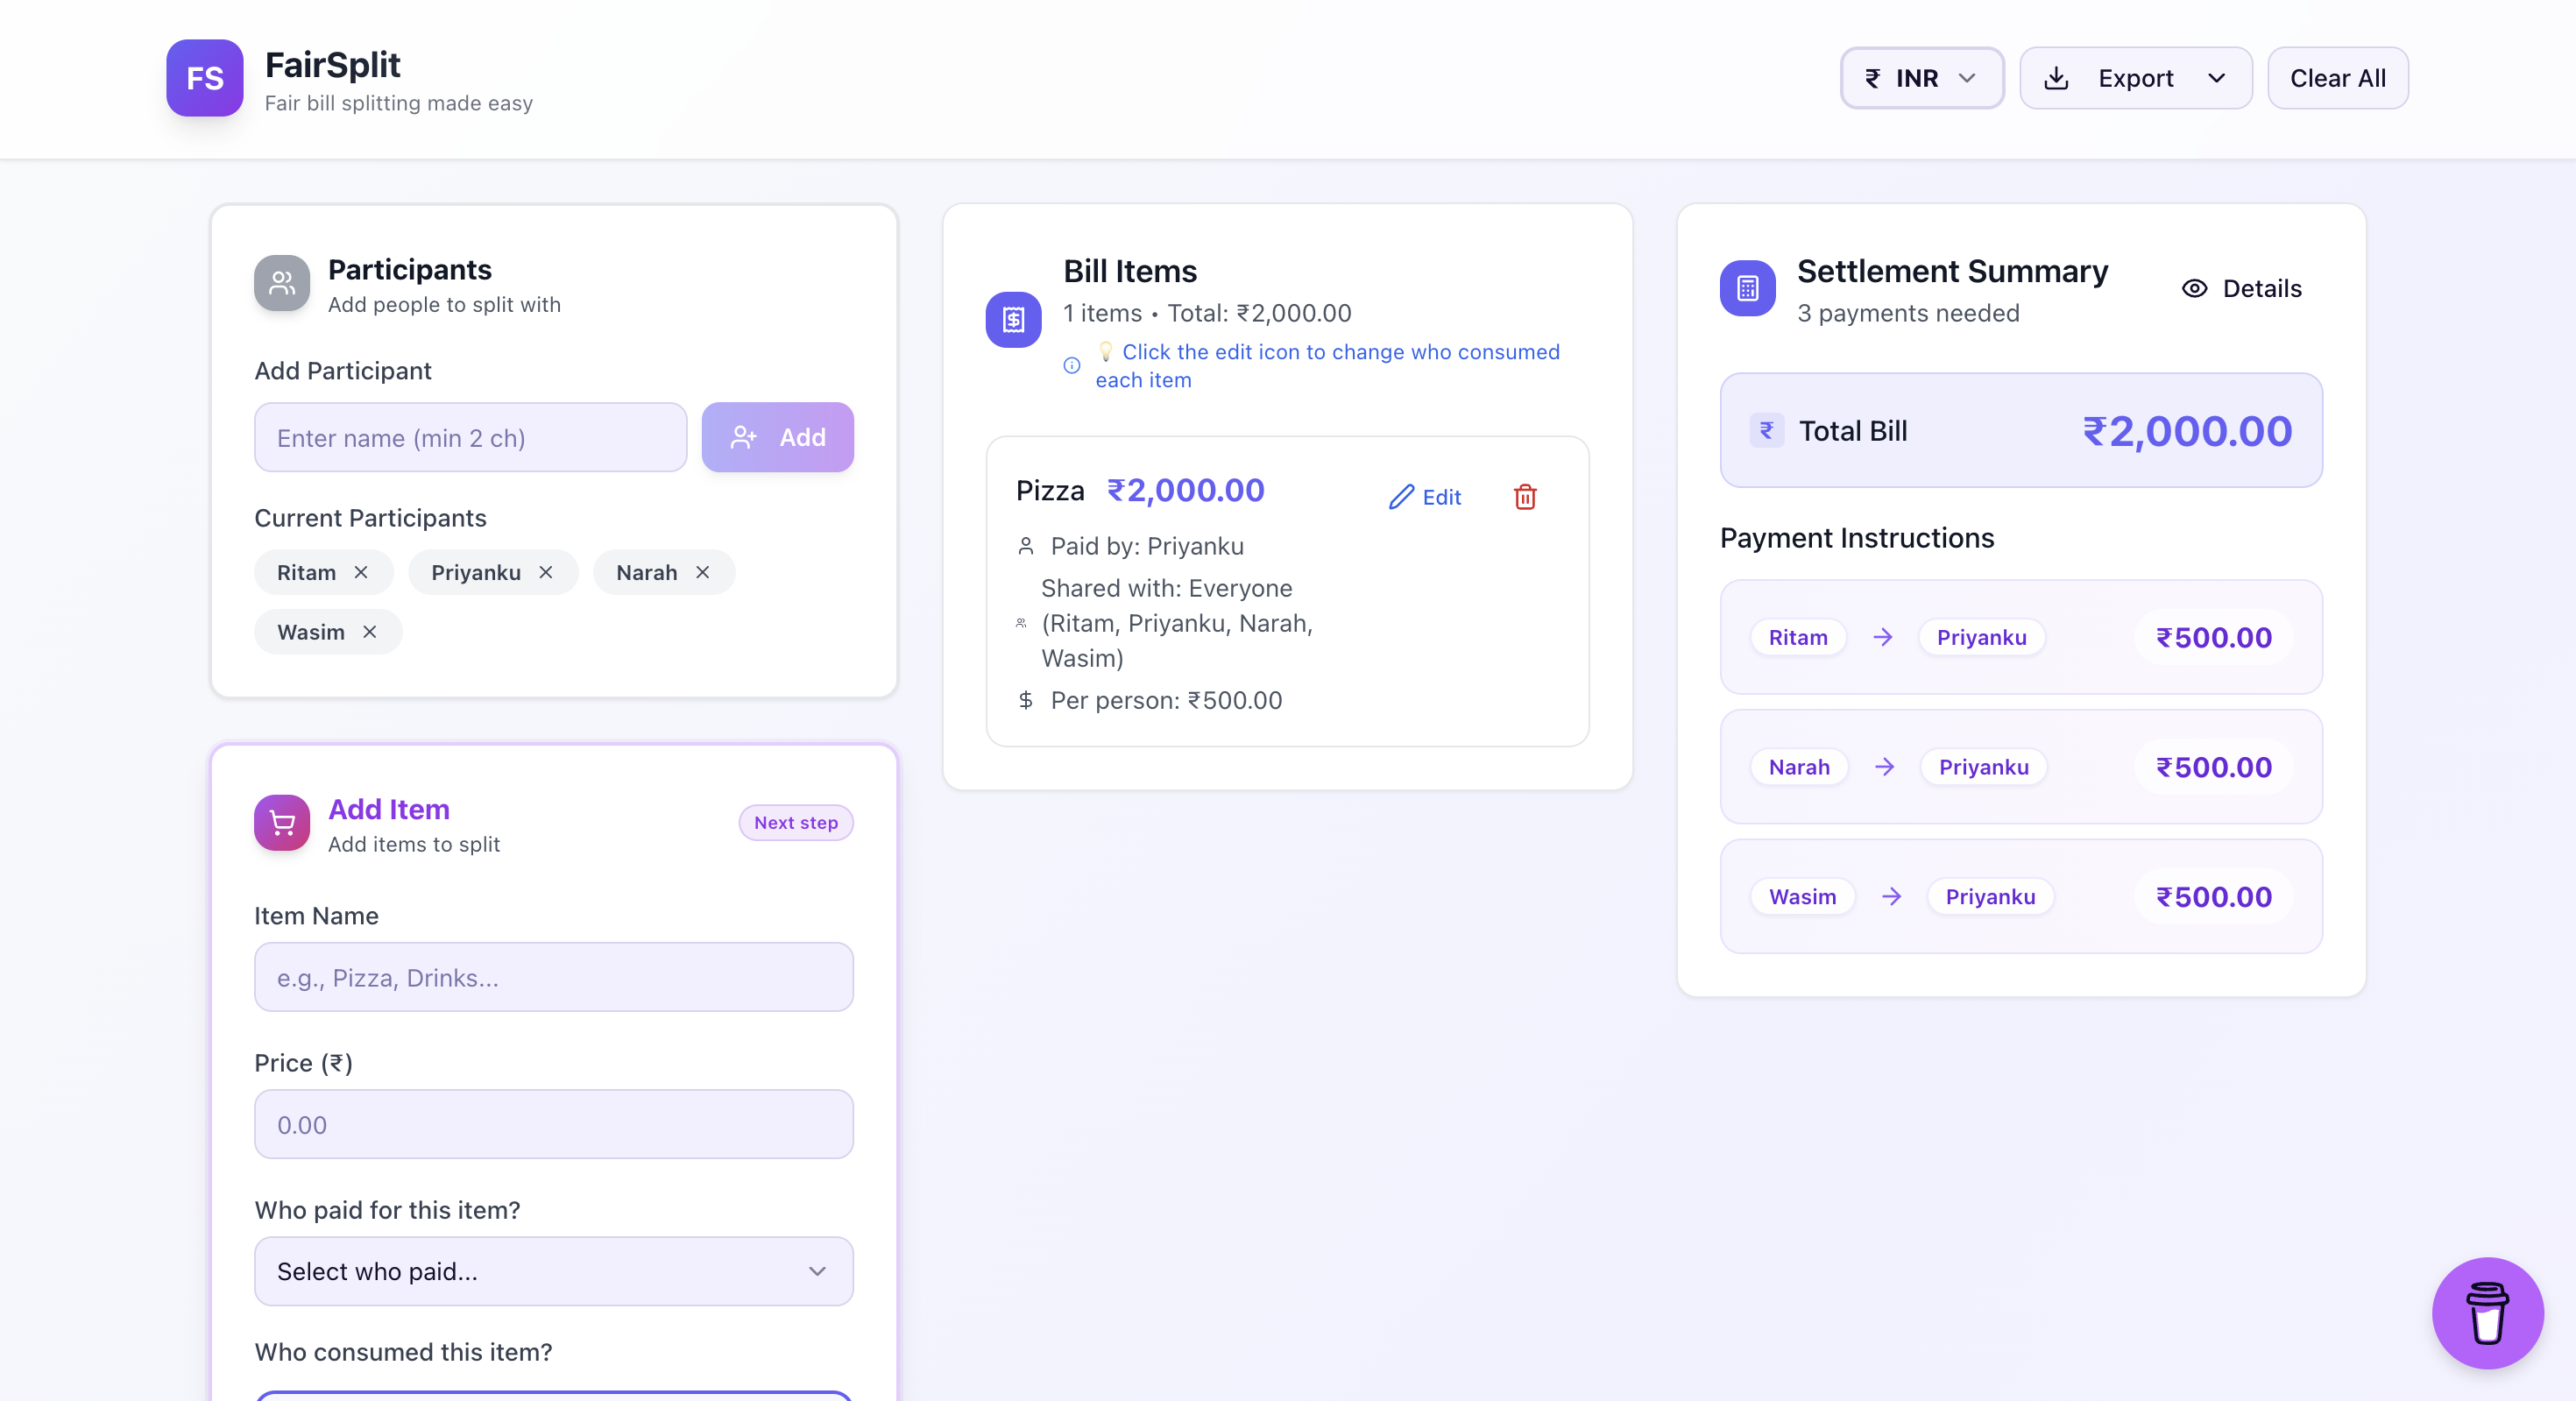
Task: Click the rupee icon beside Total Bill
Action: (1766, 430)
